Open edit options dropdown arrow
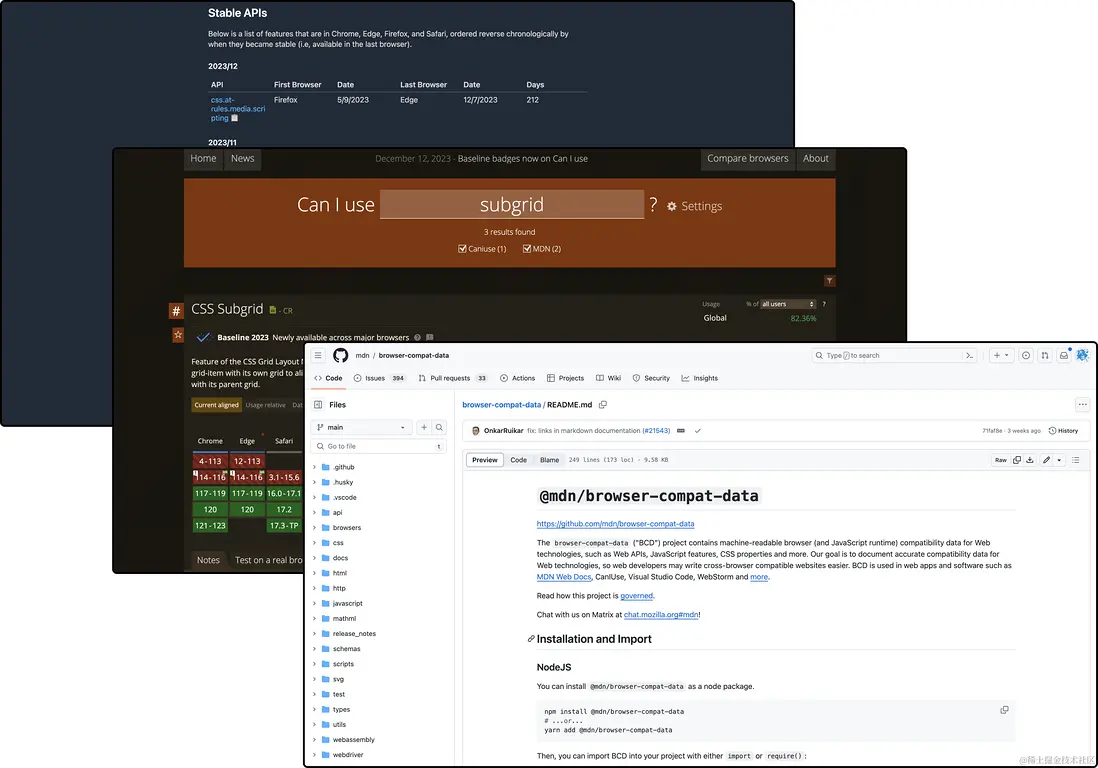The width and height of the screenshot is (1098, 768). [x=1059, y=460]
